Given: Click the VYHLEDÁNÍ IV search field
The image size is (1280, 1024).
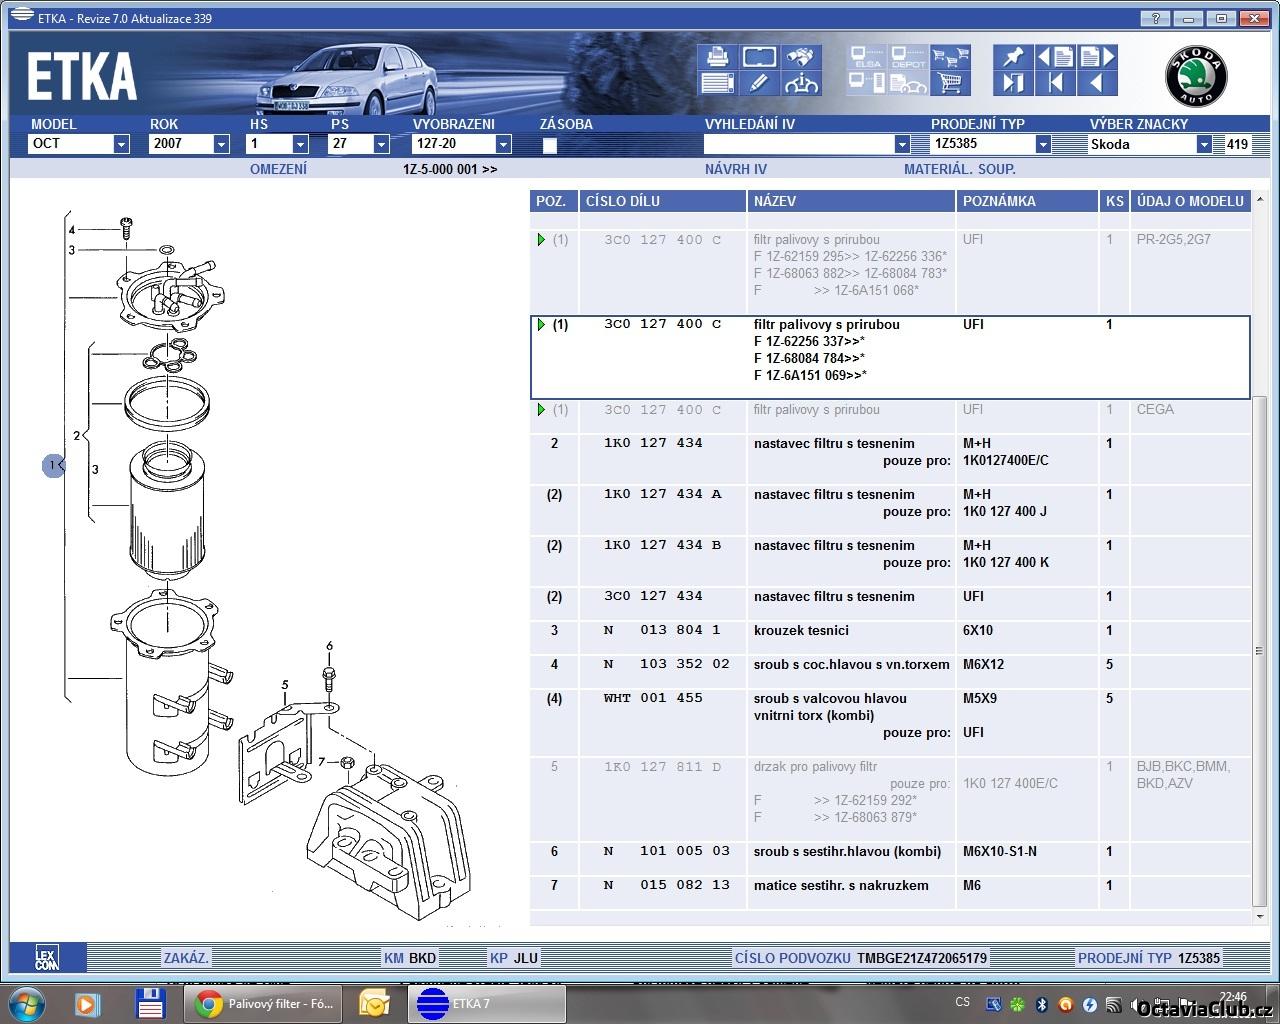Looking at the screenshot, I should point(798,144).
